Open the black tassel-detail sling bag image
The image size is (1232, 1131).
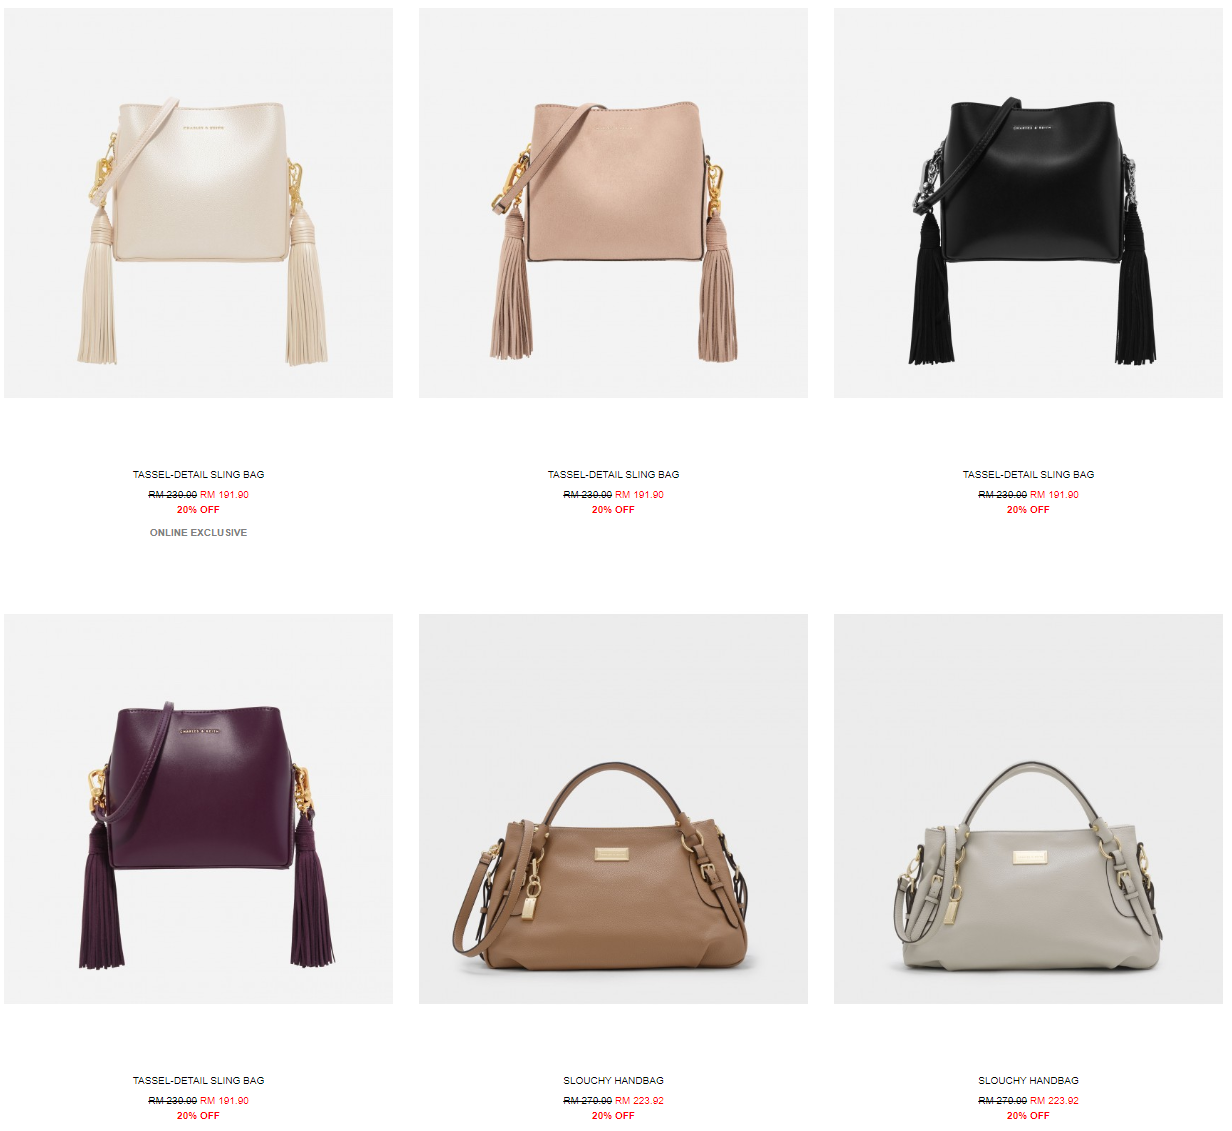1028,203
